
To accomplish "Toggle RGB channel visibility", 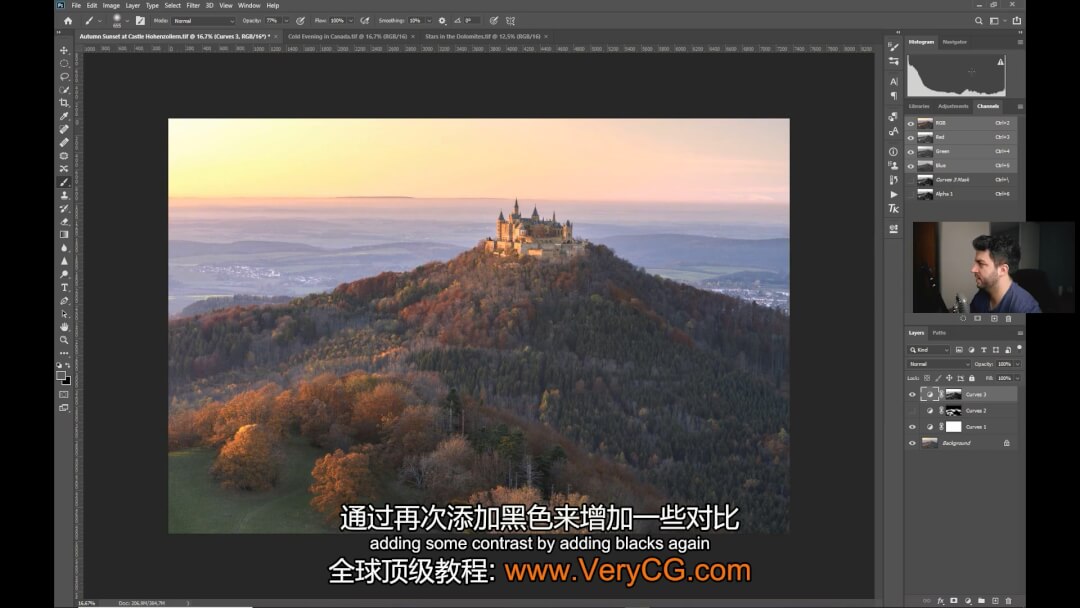I will [x=911, y=123].
